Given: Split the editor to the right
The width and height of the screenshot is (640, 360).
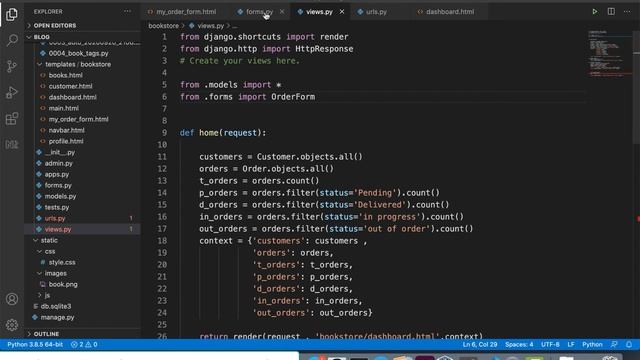Looking at the screenshot, I should 611,11.
